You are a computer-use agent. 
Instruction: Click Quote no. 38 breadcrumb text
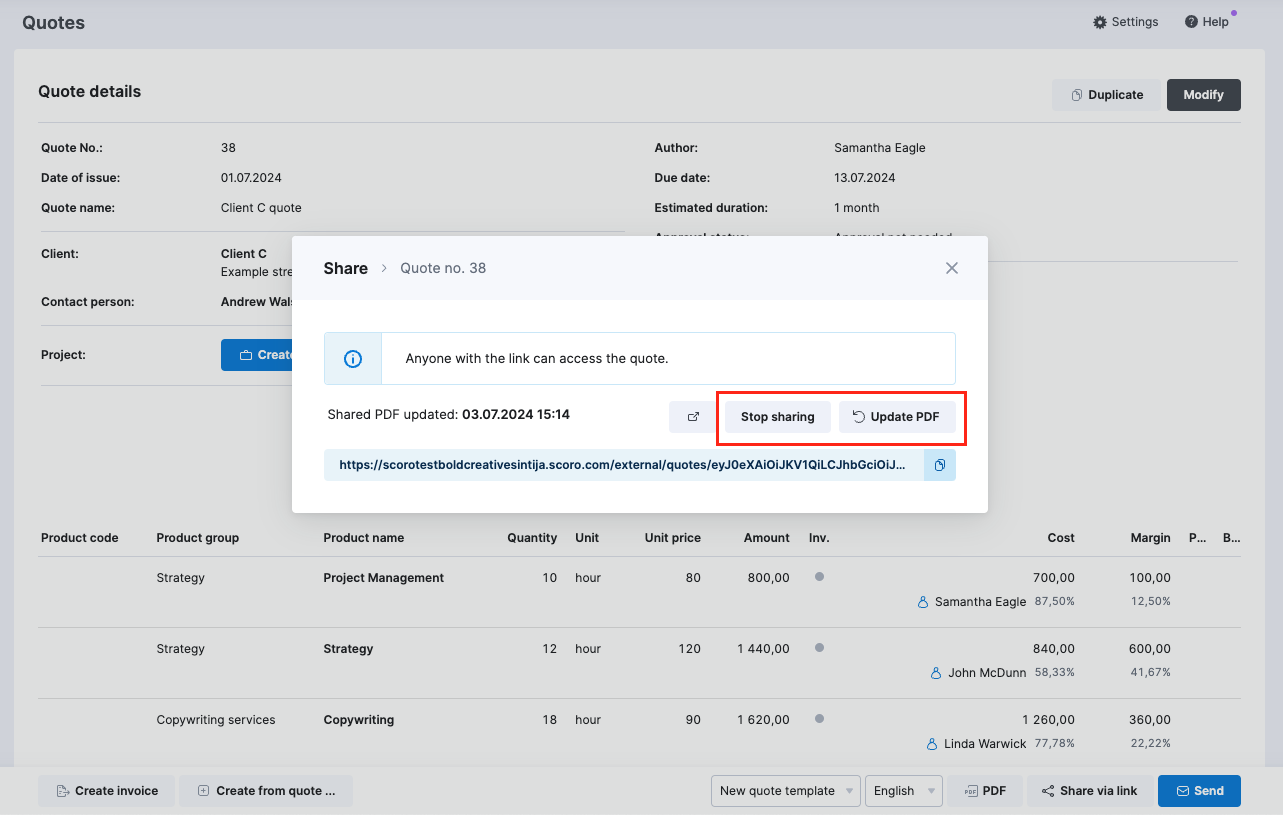pyautogui.click(x=443, y=268)
